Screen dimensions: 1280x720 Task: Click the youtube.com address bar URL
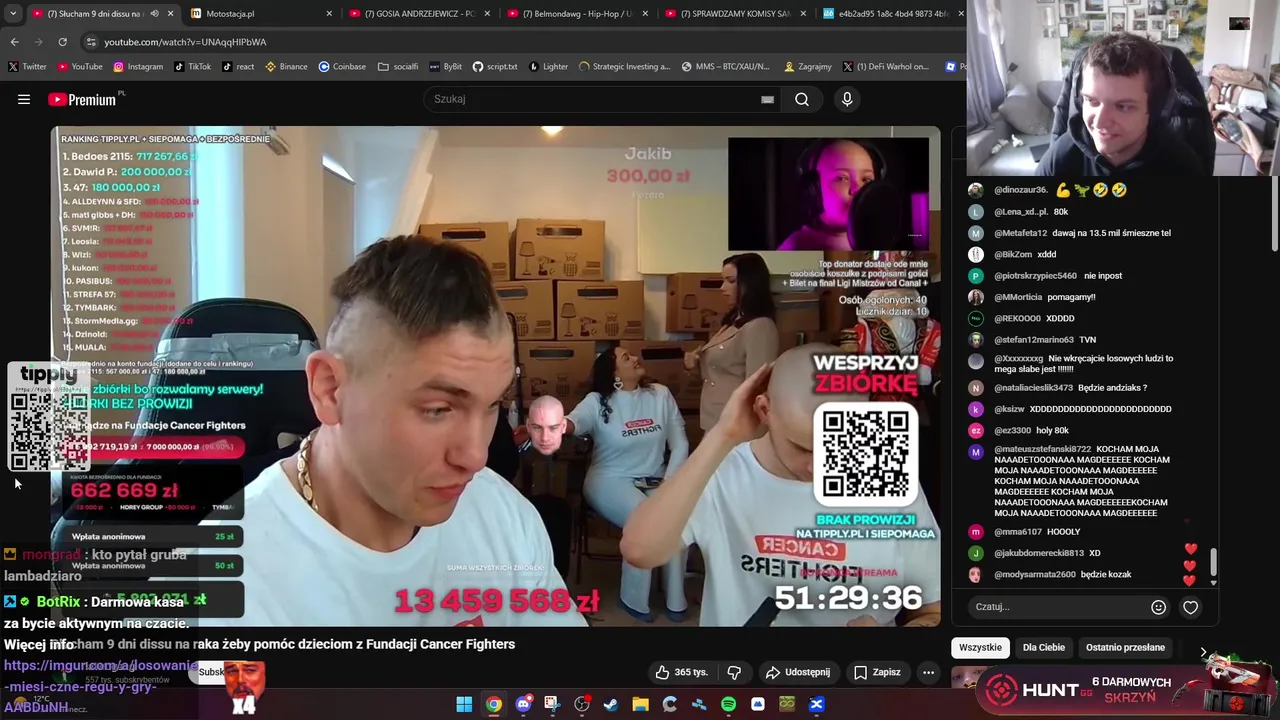tap(185, 42)
